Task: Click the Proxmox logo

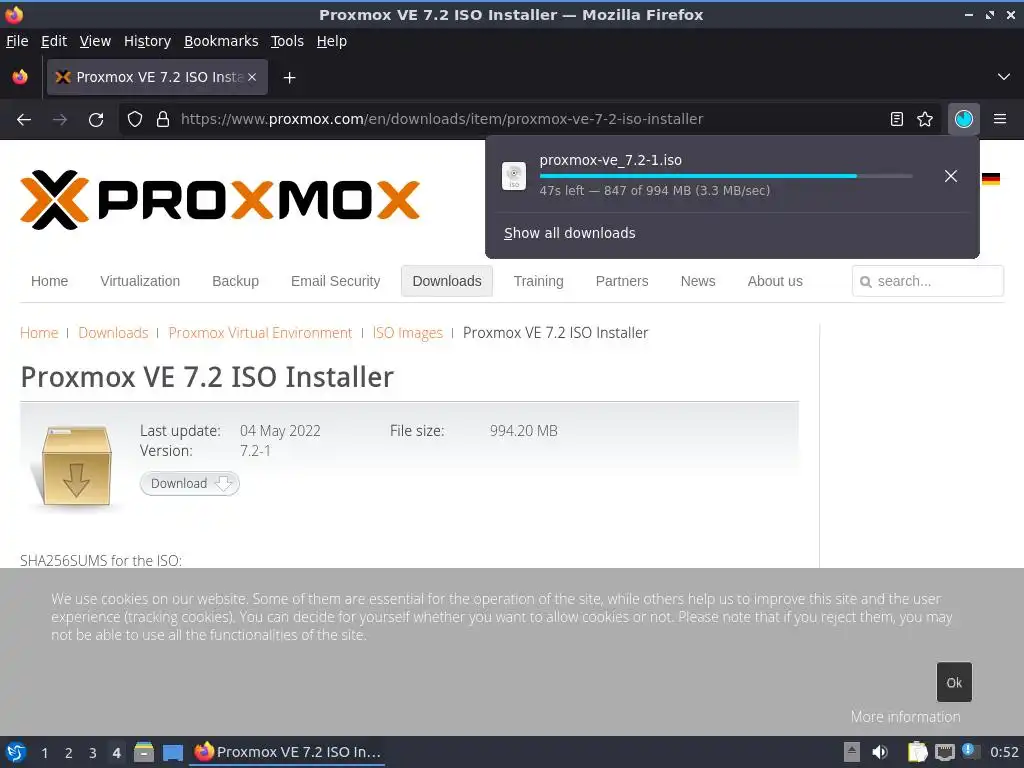Action: [220, 200]
